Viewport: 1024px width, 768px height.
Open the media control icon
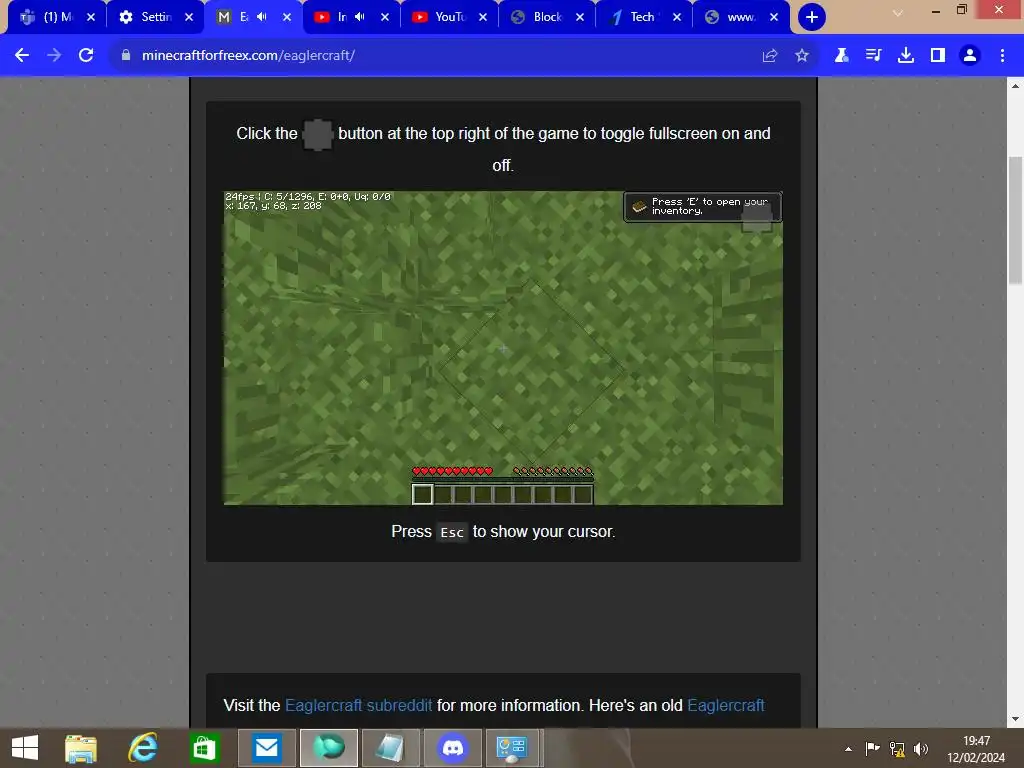[x=873, y=56]
